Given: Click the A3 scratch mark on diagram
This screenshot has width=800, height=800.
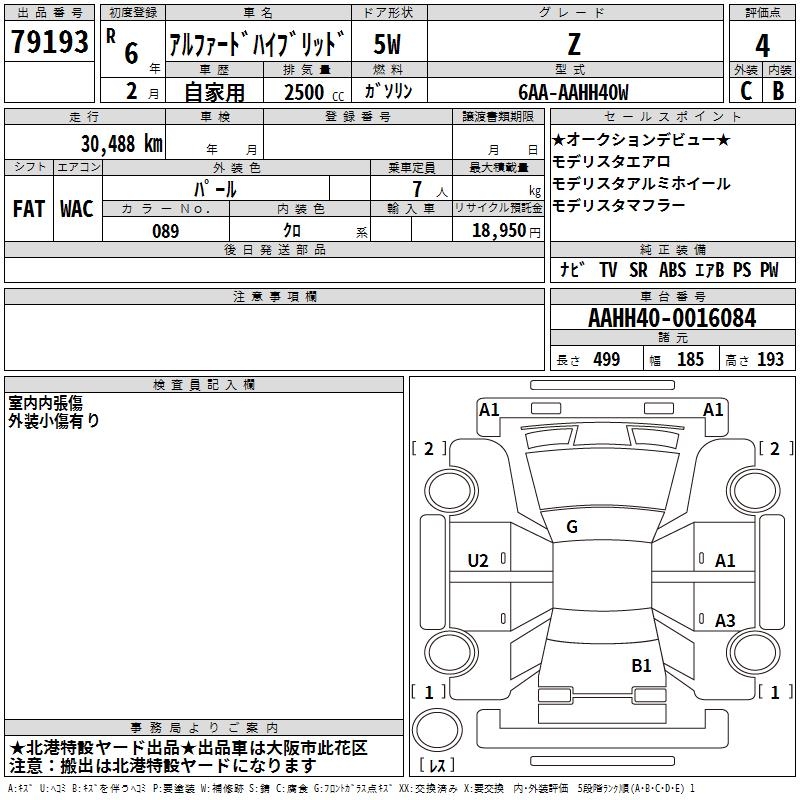Looking at the screenshot, I should pyautogui.click(x=725, y=620).
